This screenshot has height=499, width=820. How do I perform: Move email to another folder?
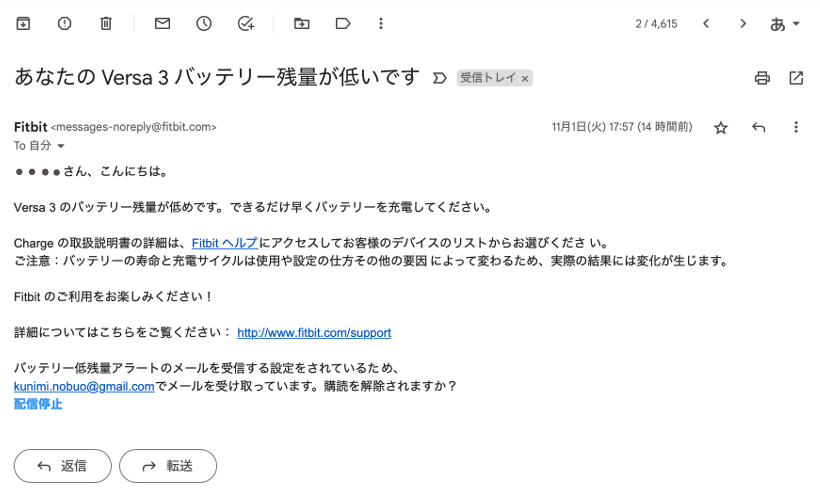pos(302,23)
